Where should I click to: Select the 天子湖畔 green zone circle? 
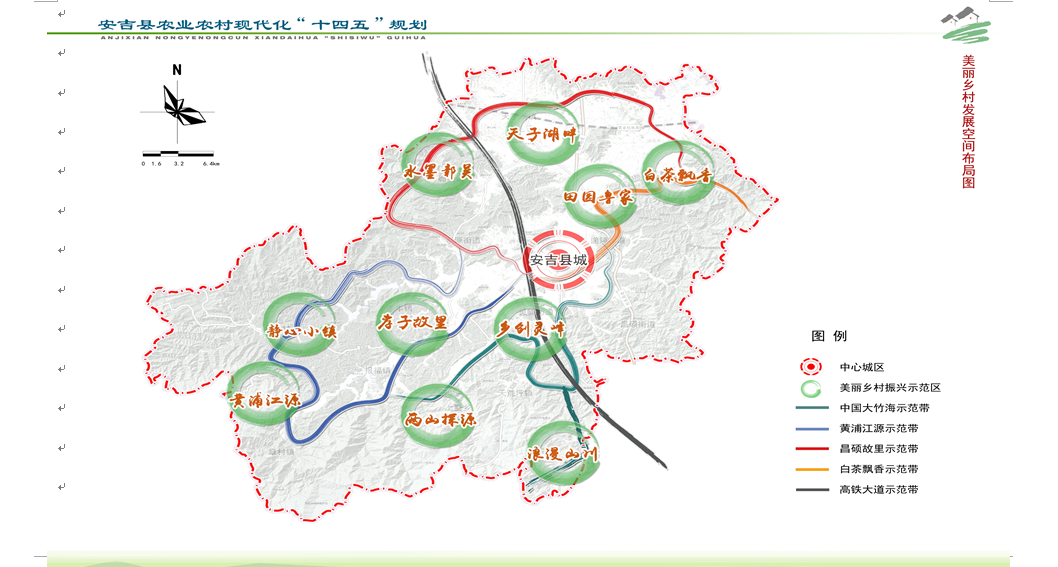543,134
